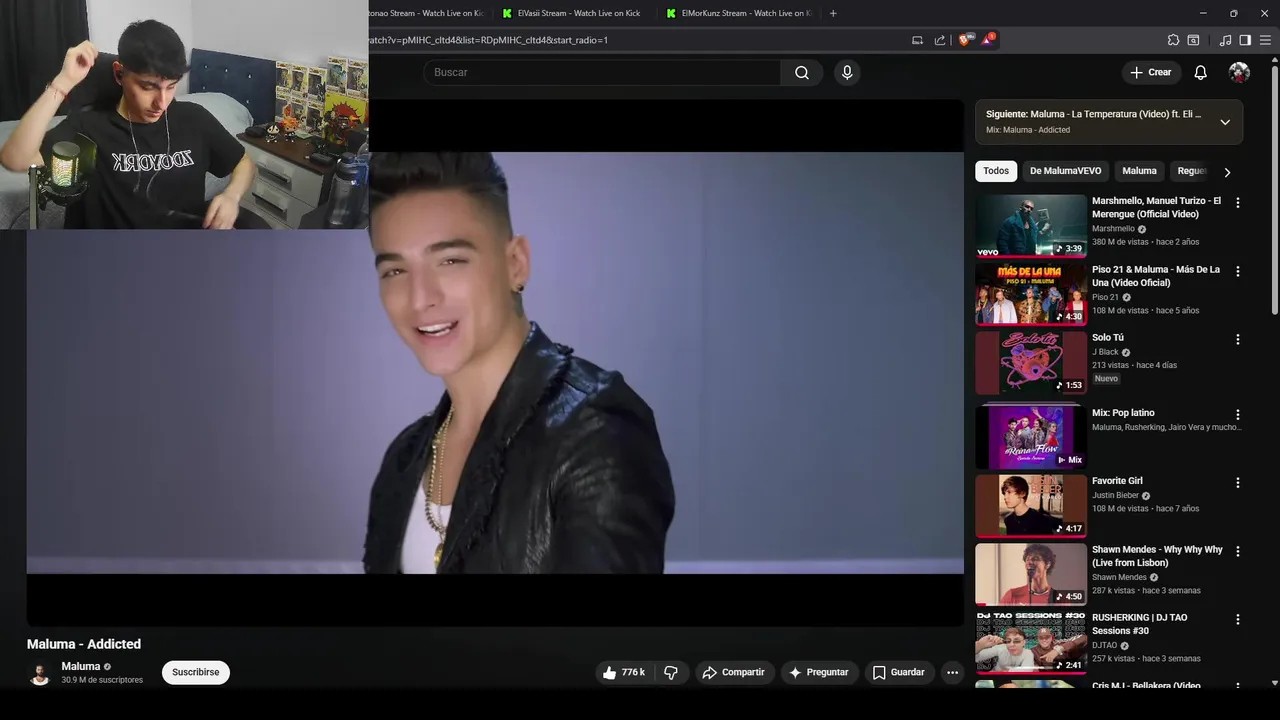Open Solo Tú video thumbnail
The image size is (1280, 720).
(1031, 363)
